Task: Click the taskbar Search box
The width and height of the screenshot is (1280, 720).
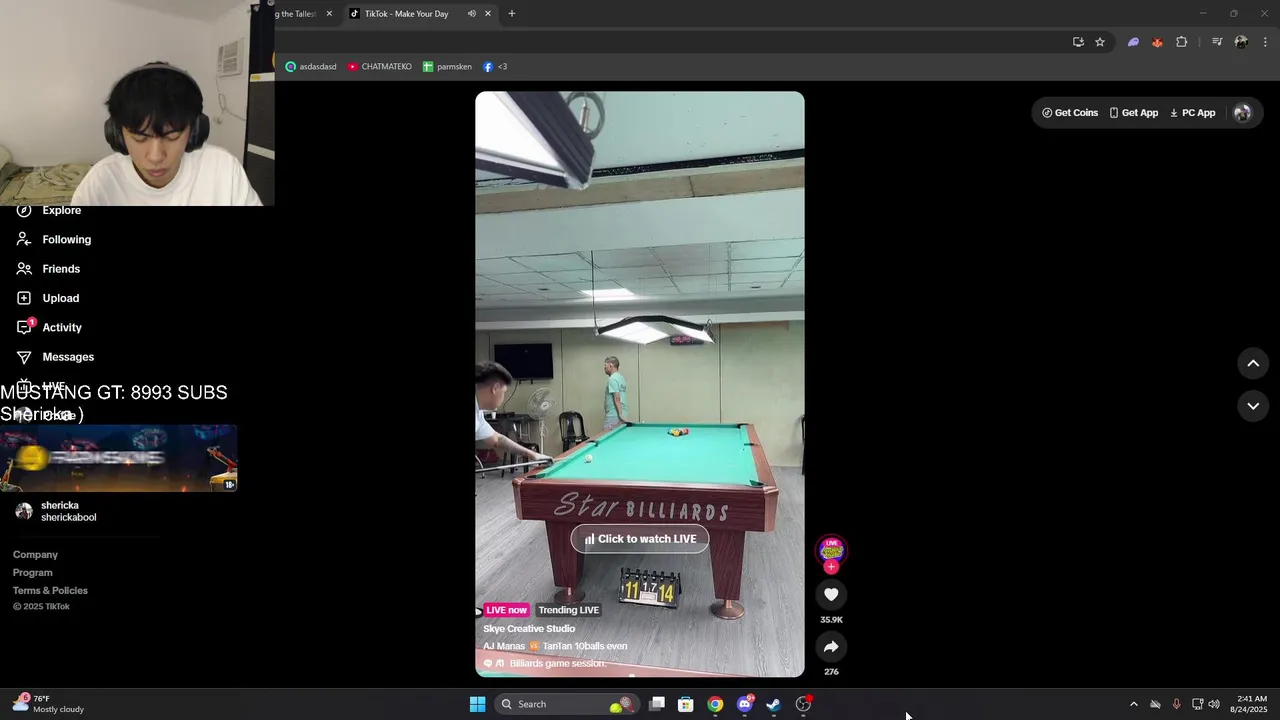Action: click(x=568, y=704)
